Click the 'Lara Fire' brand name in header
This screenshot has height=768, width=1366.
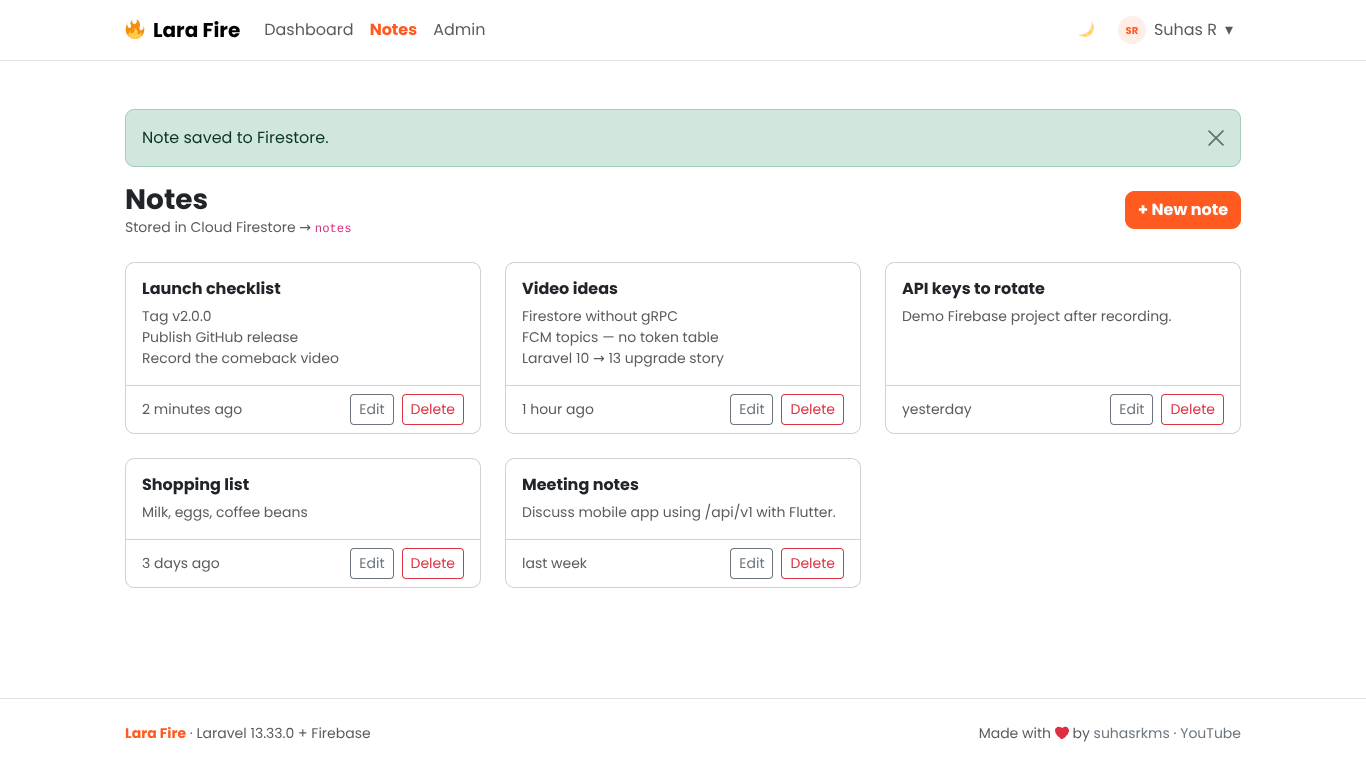click(x=196, y=30)
